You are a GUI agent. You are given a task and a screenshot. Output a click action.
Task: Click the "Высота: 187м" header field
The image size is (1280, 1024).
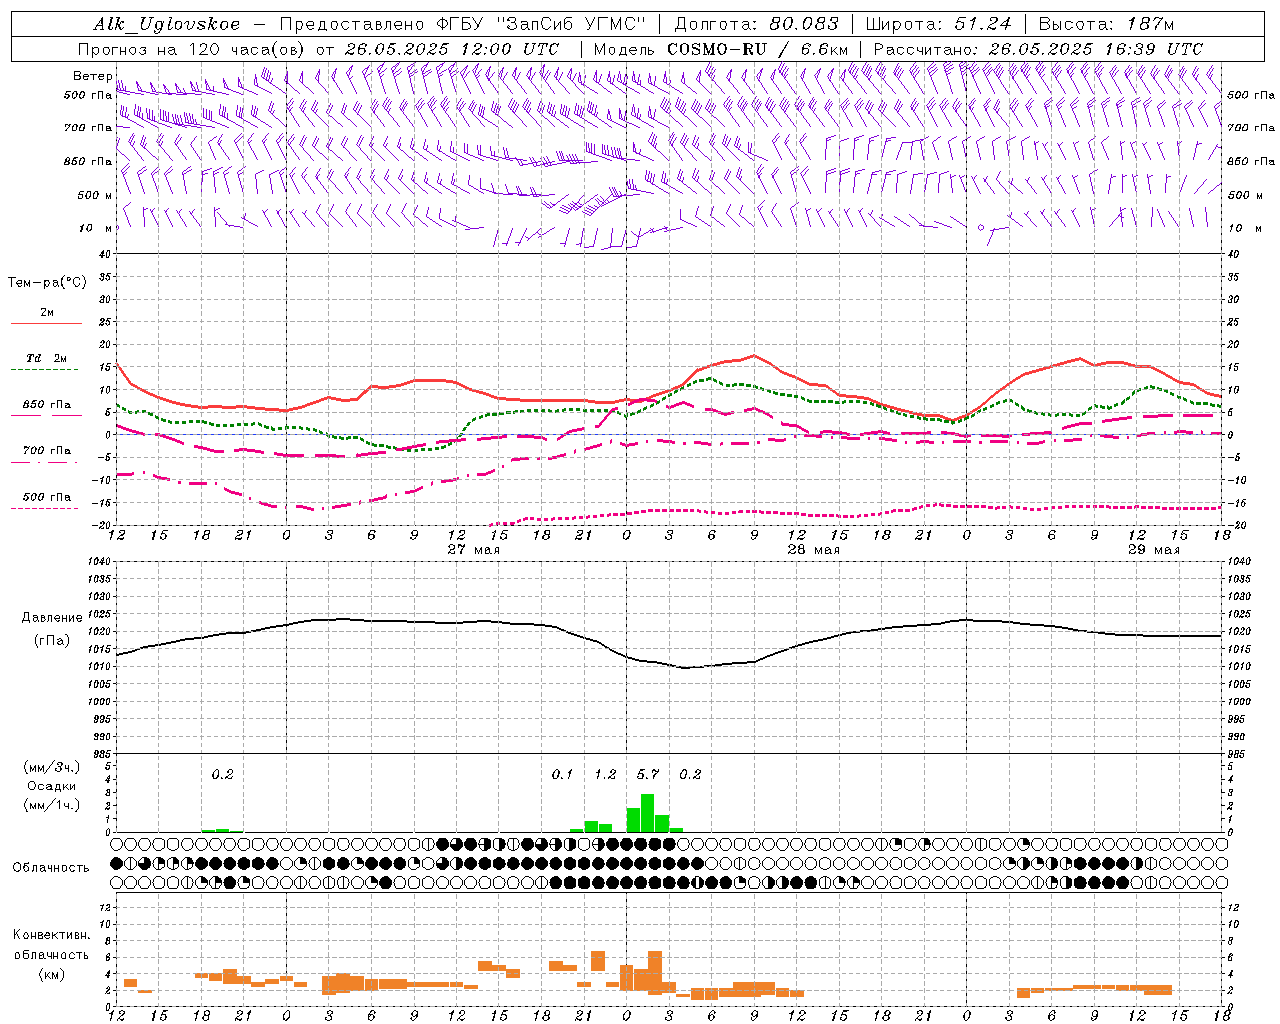tap(1106, 24)
